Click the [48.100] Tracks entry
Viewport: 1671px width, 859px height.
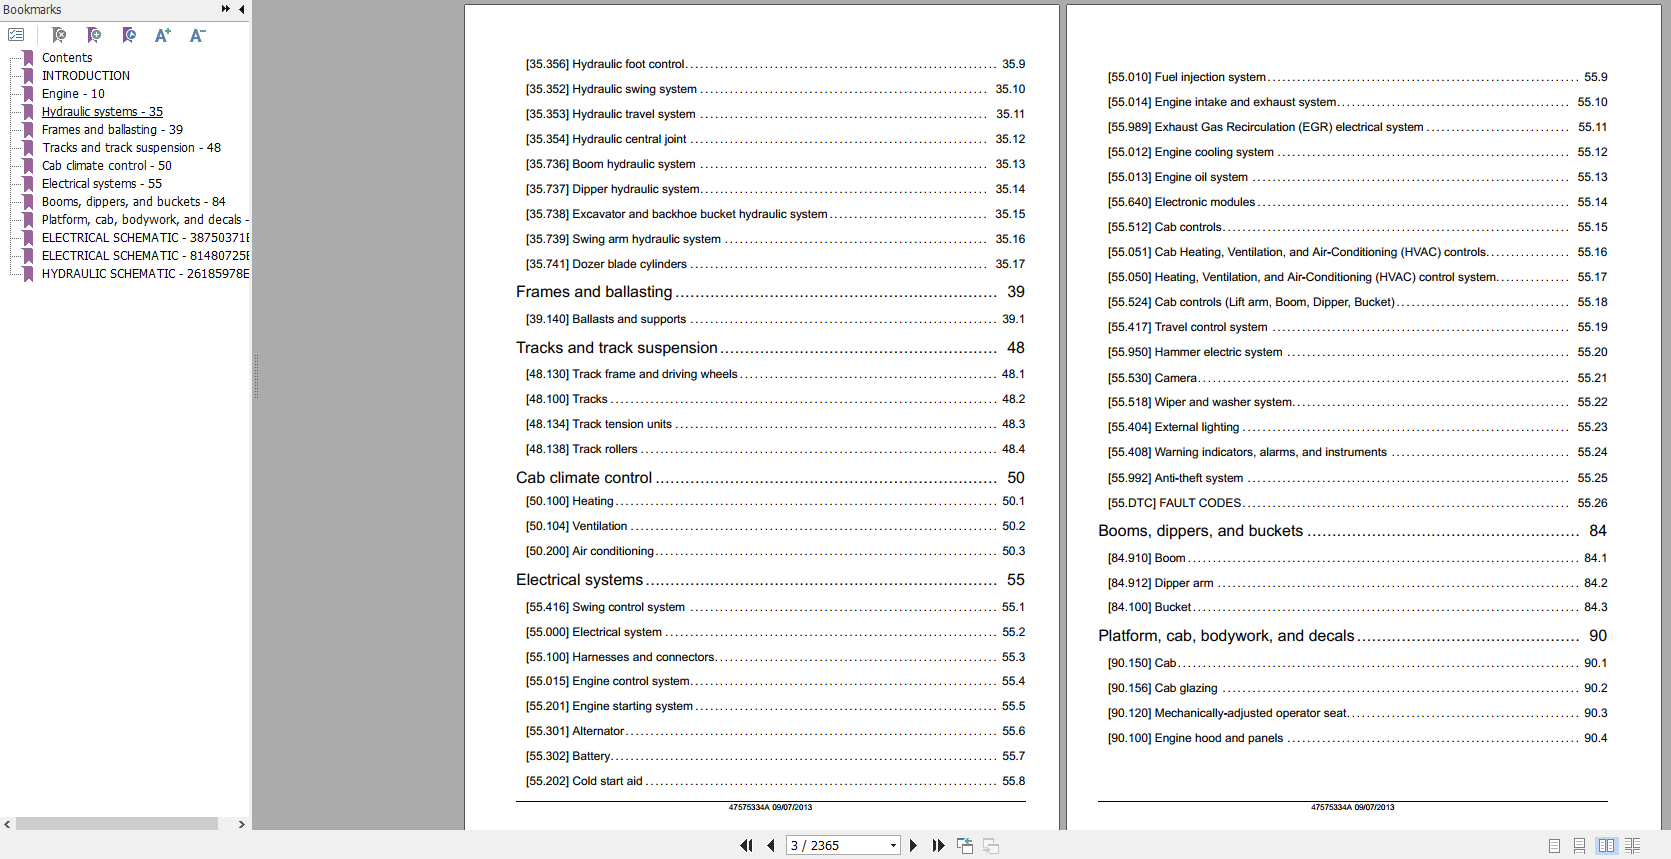(567, 399)
